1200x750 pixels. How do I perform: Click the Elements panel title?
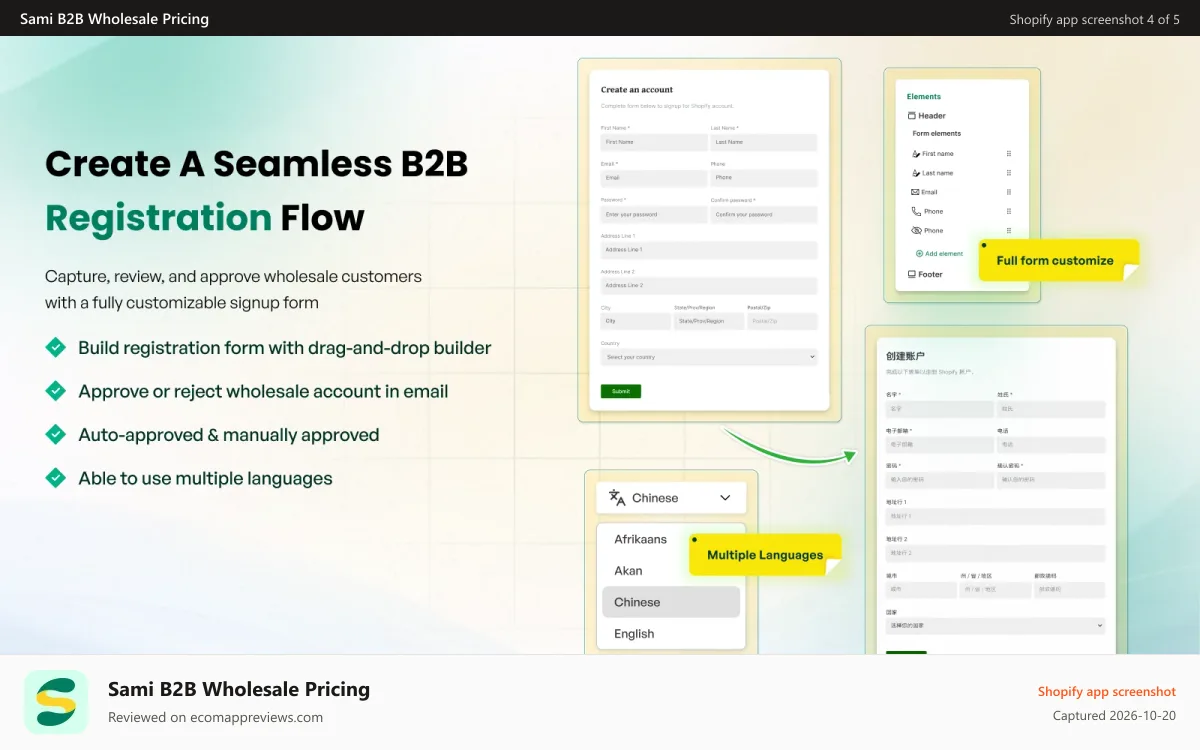point(924,97)
